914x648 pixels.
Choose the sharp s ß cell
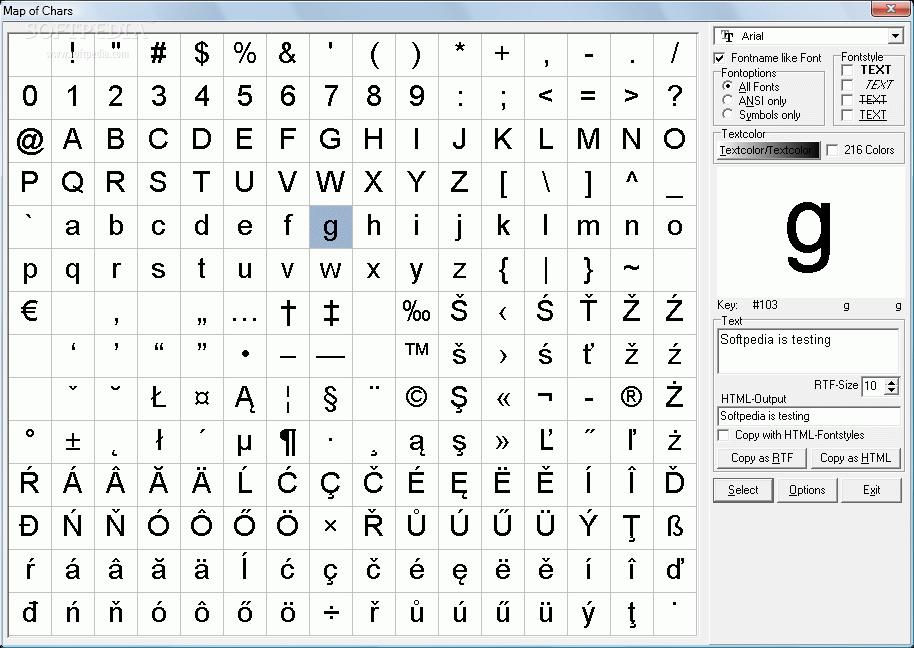pos(675,528)
